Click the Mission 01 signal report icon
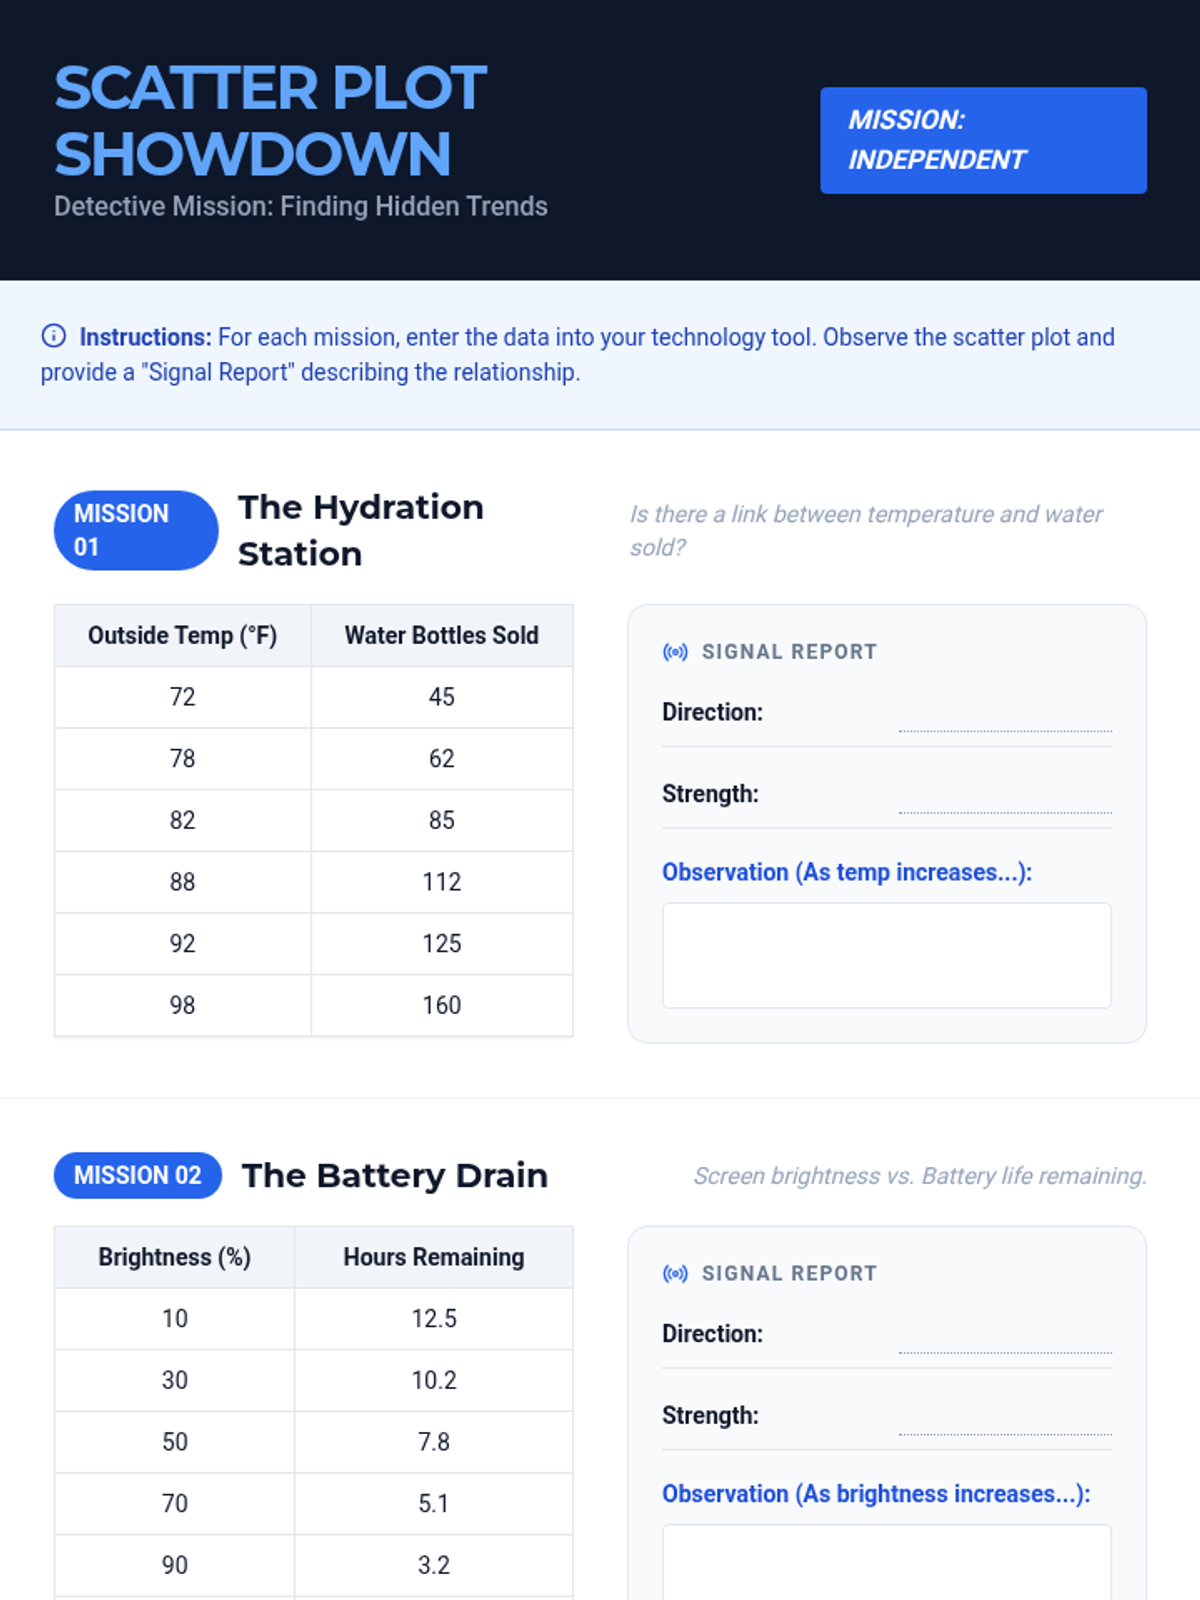 675,652
